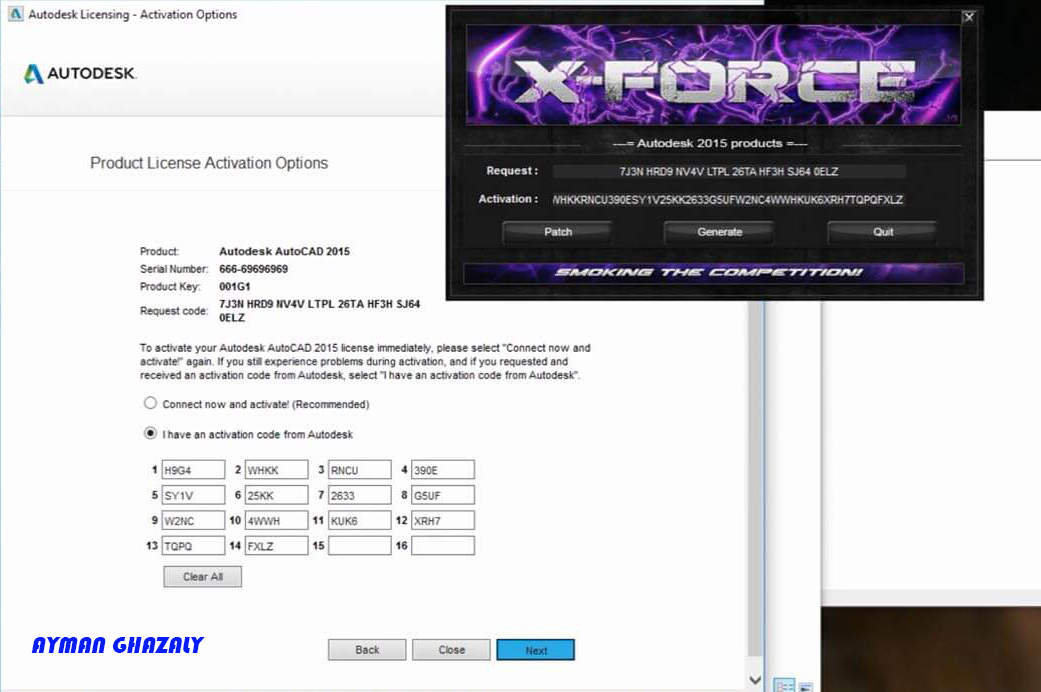The height and width of the screenshot is (692, 1041).
Task: Click empty activation code field 15
Action: click(359, 545)
